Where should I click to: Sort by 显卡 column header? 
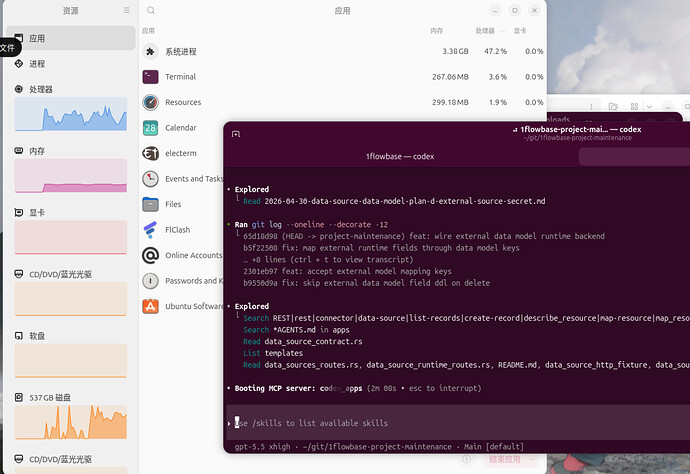(x=520, y=31)
